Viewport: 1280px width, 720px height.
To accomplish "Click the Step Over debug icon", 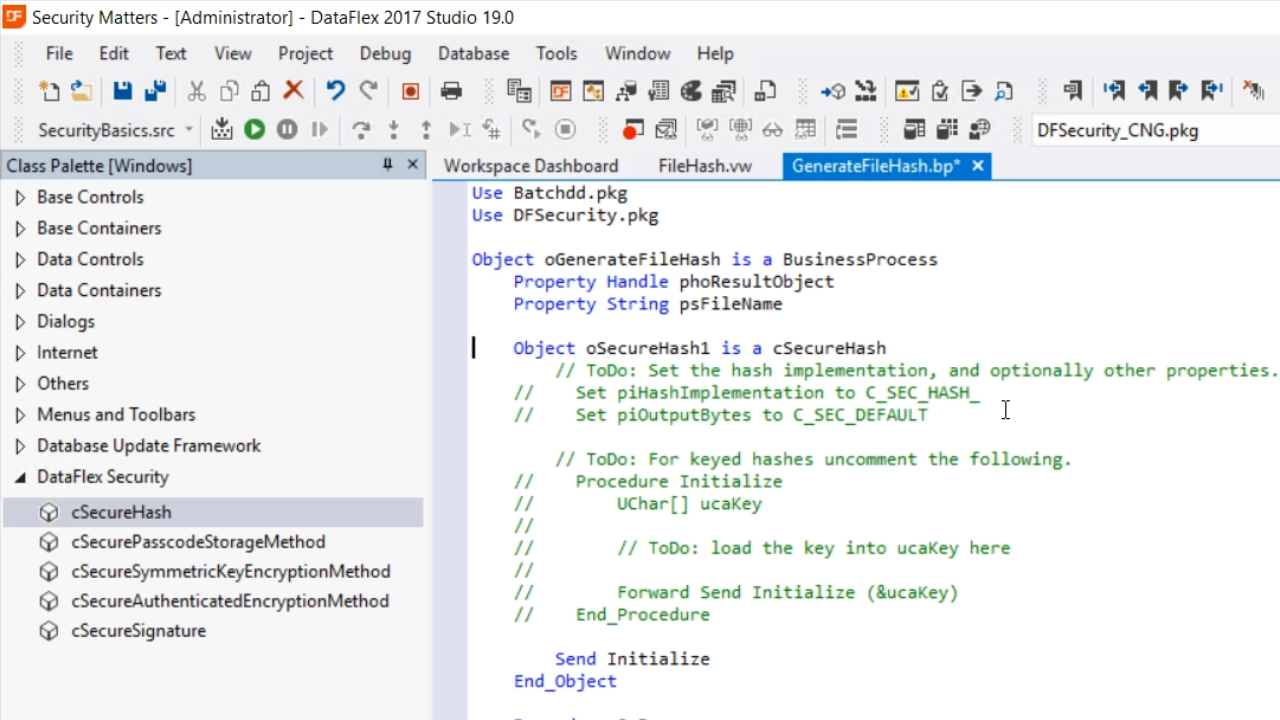I will tap(361, 129).
